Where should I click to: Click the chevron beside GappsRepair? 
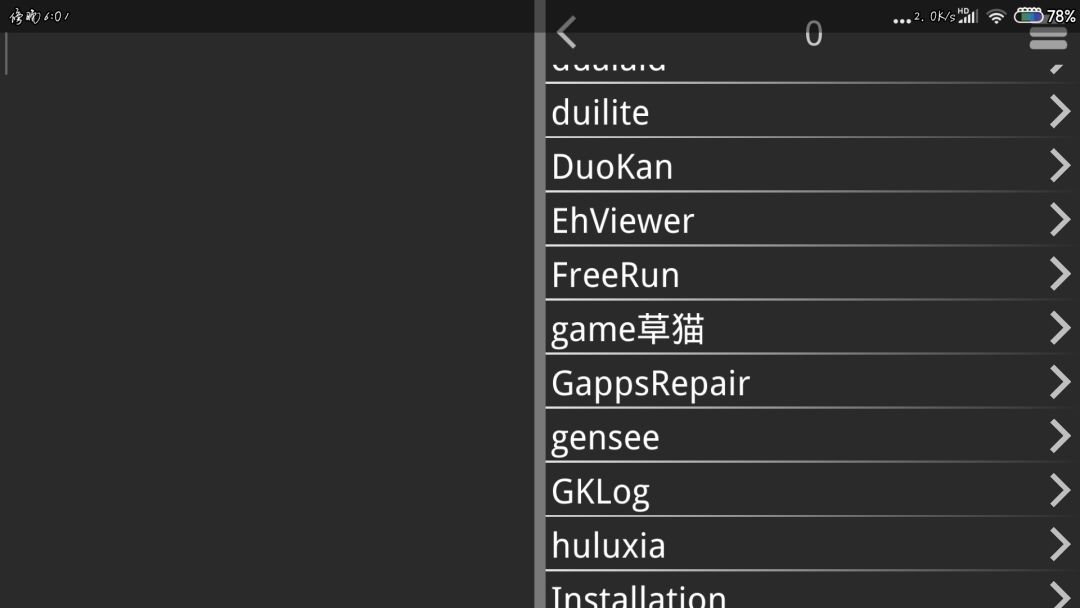pyautogui.click(x=1060, y=382)
